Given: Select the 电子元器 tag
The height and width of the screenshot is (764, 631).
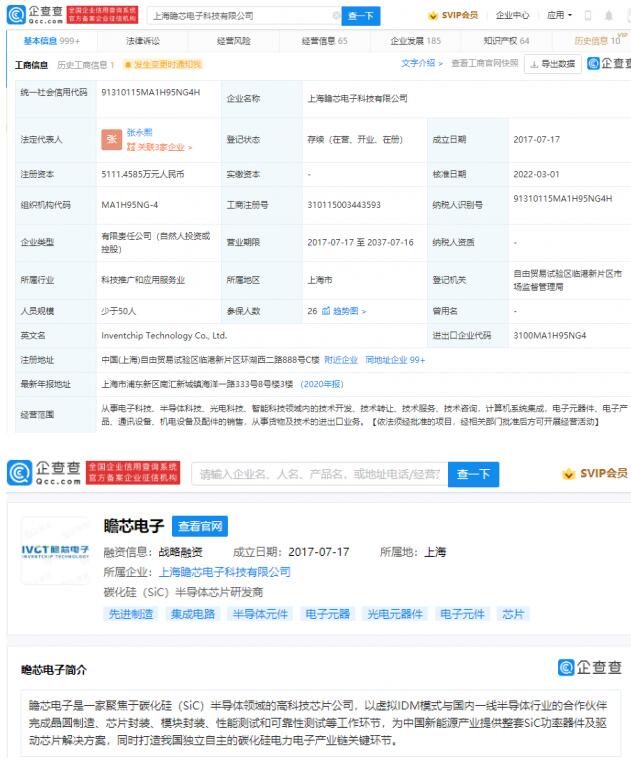Looking at the screenshot, I should [x=327, y=614].
